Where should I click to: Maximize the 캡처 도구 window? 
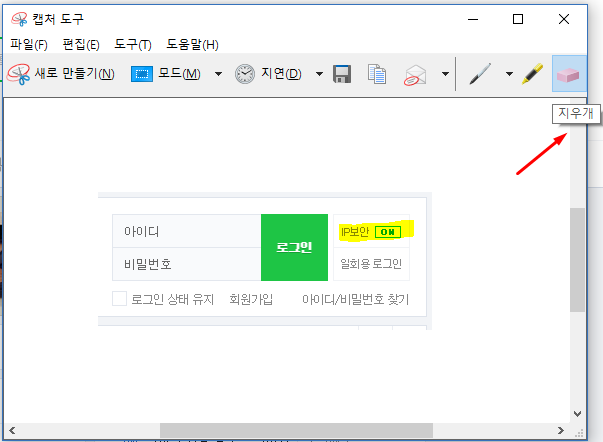(518, 19)
